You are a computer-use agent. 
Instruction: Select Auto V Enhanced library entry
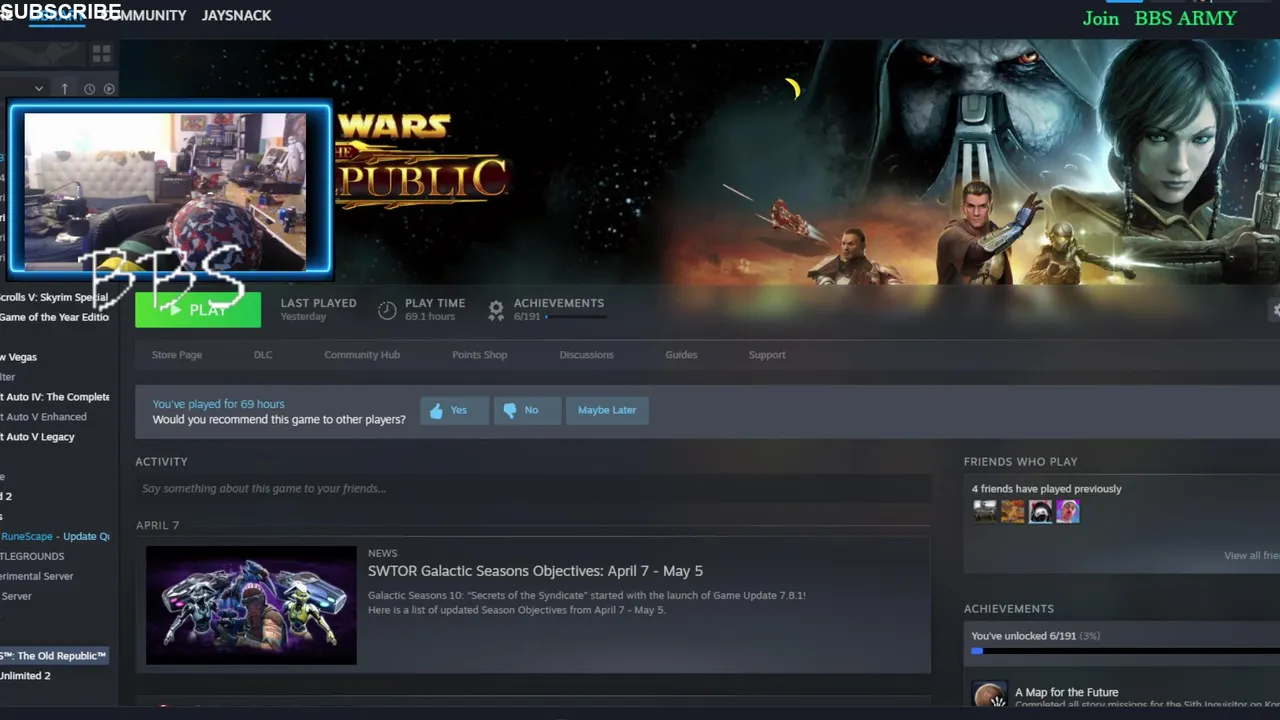point(43,417)
